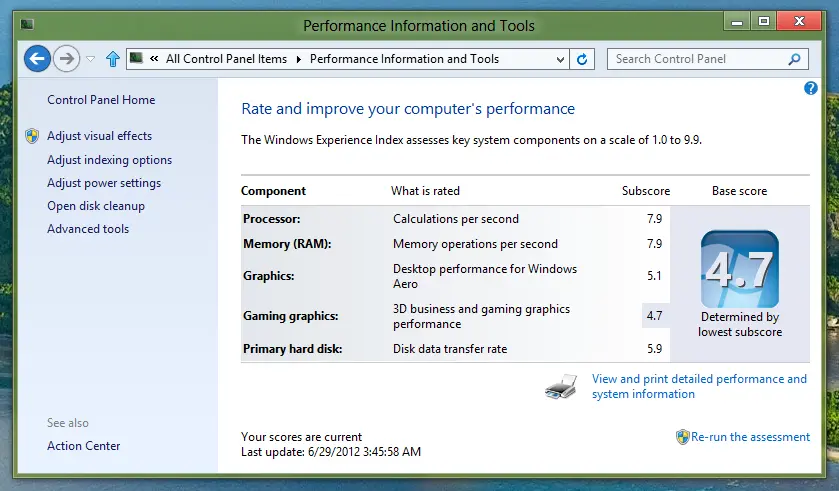Open Action Center under See also
This screenshot has width=839, height=491.
point(83,446)
